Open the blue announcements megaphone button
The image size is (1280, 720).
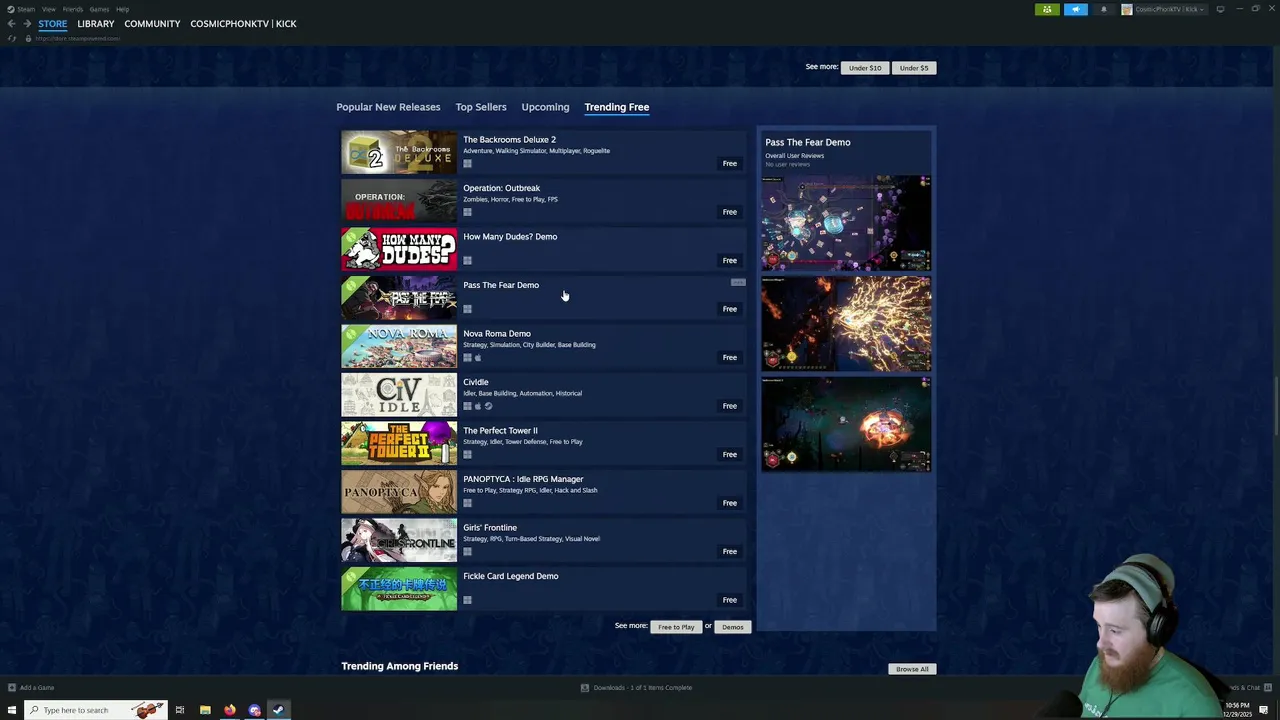[1076, 9]
